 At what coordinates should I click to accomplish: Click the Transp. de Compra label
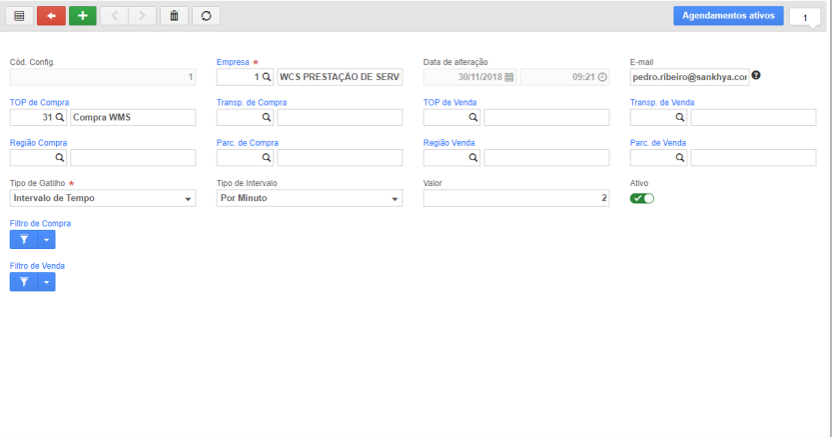click(x=252, y=102)
